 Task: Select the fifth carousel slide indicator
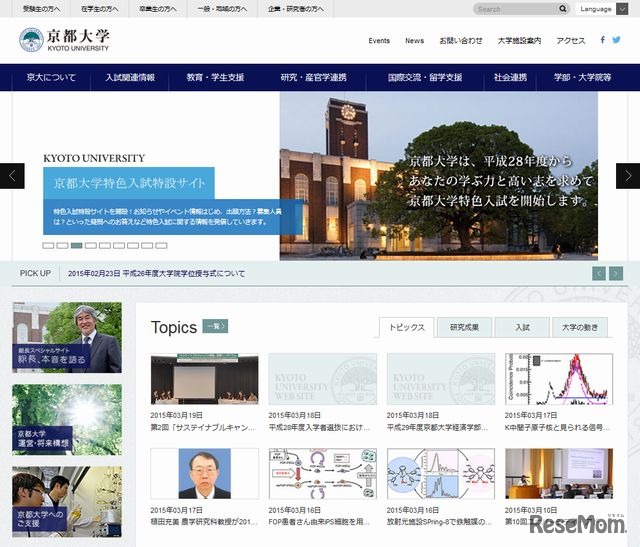coord(105,246)
